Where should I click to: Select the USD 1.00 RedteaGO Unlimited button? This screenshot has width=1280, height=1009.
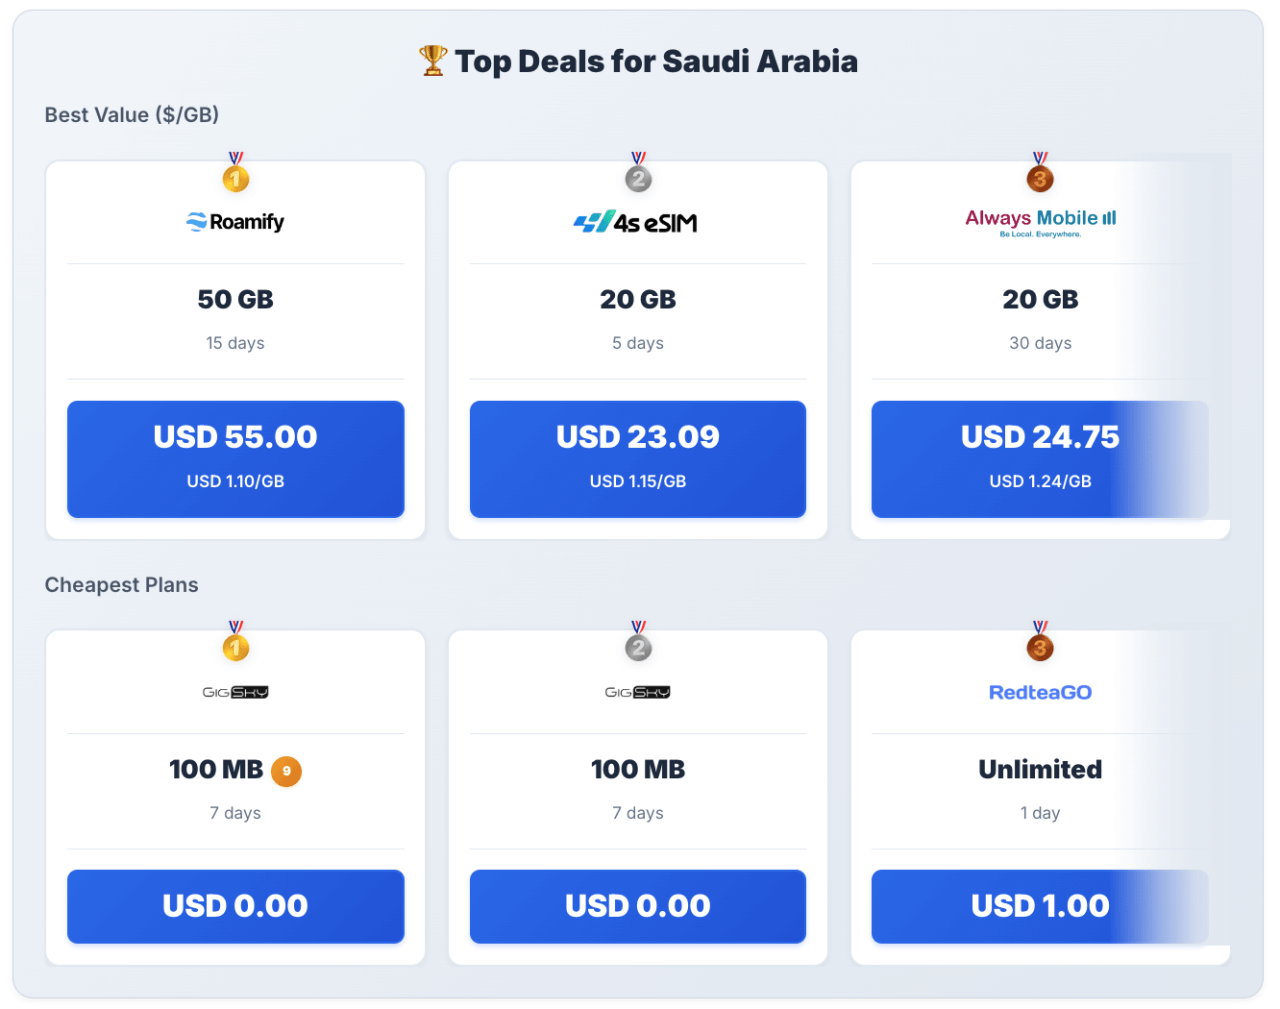1040,906
